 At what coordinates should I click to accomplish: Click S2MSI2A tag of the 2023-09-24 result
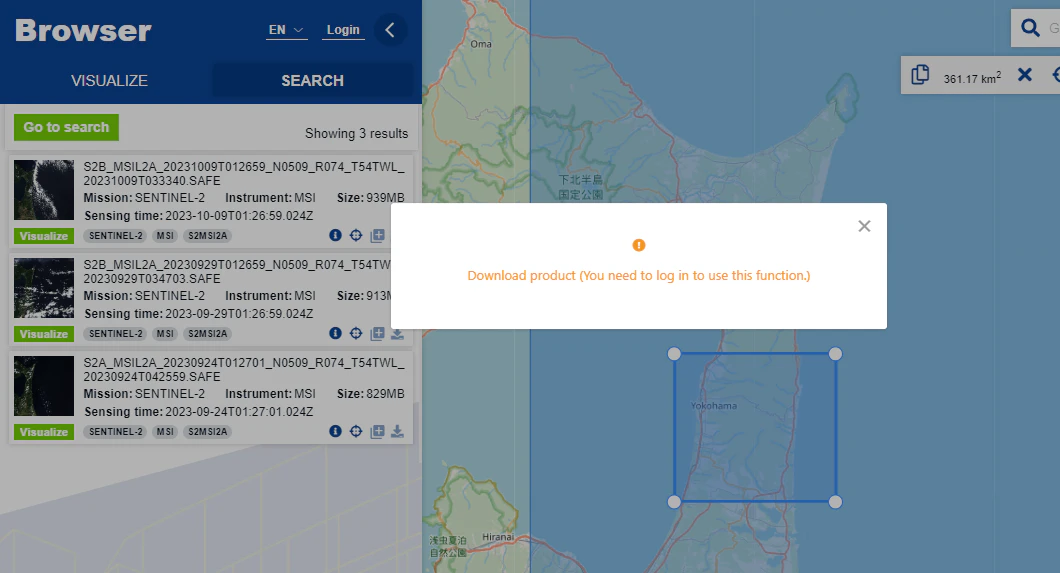coord(208,432)
